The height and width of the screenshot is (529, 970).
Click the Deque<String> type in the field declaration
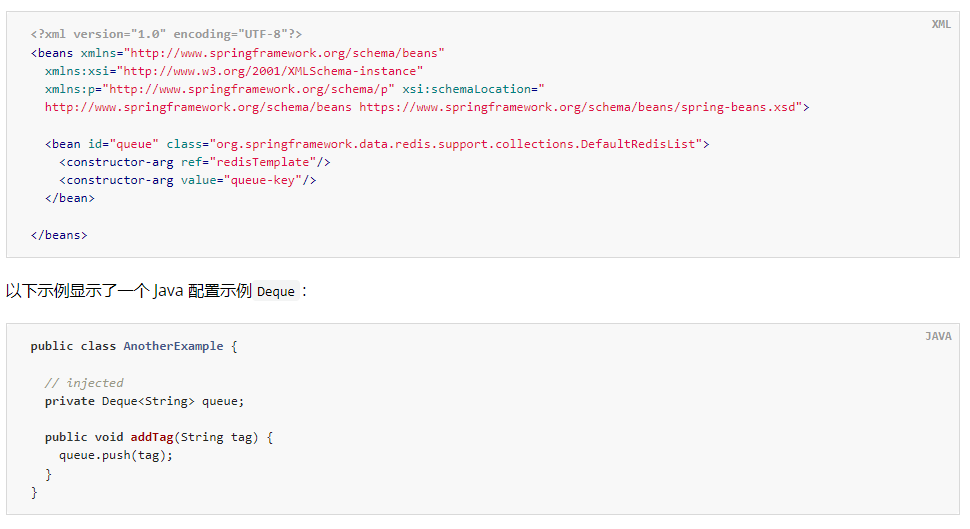pyautogui.click(x=148, y=400)
